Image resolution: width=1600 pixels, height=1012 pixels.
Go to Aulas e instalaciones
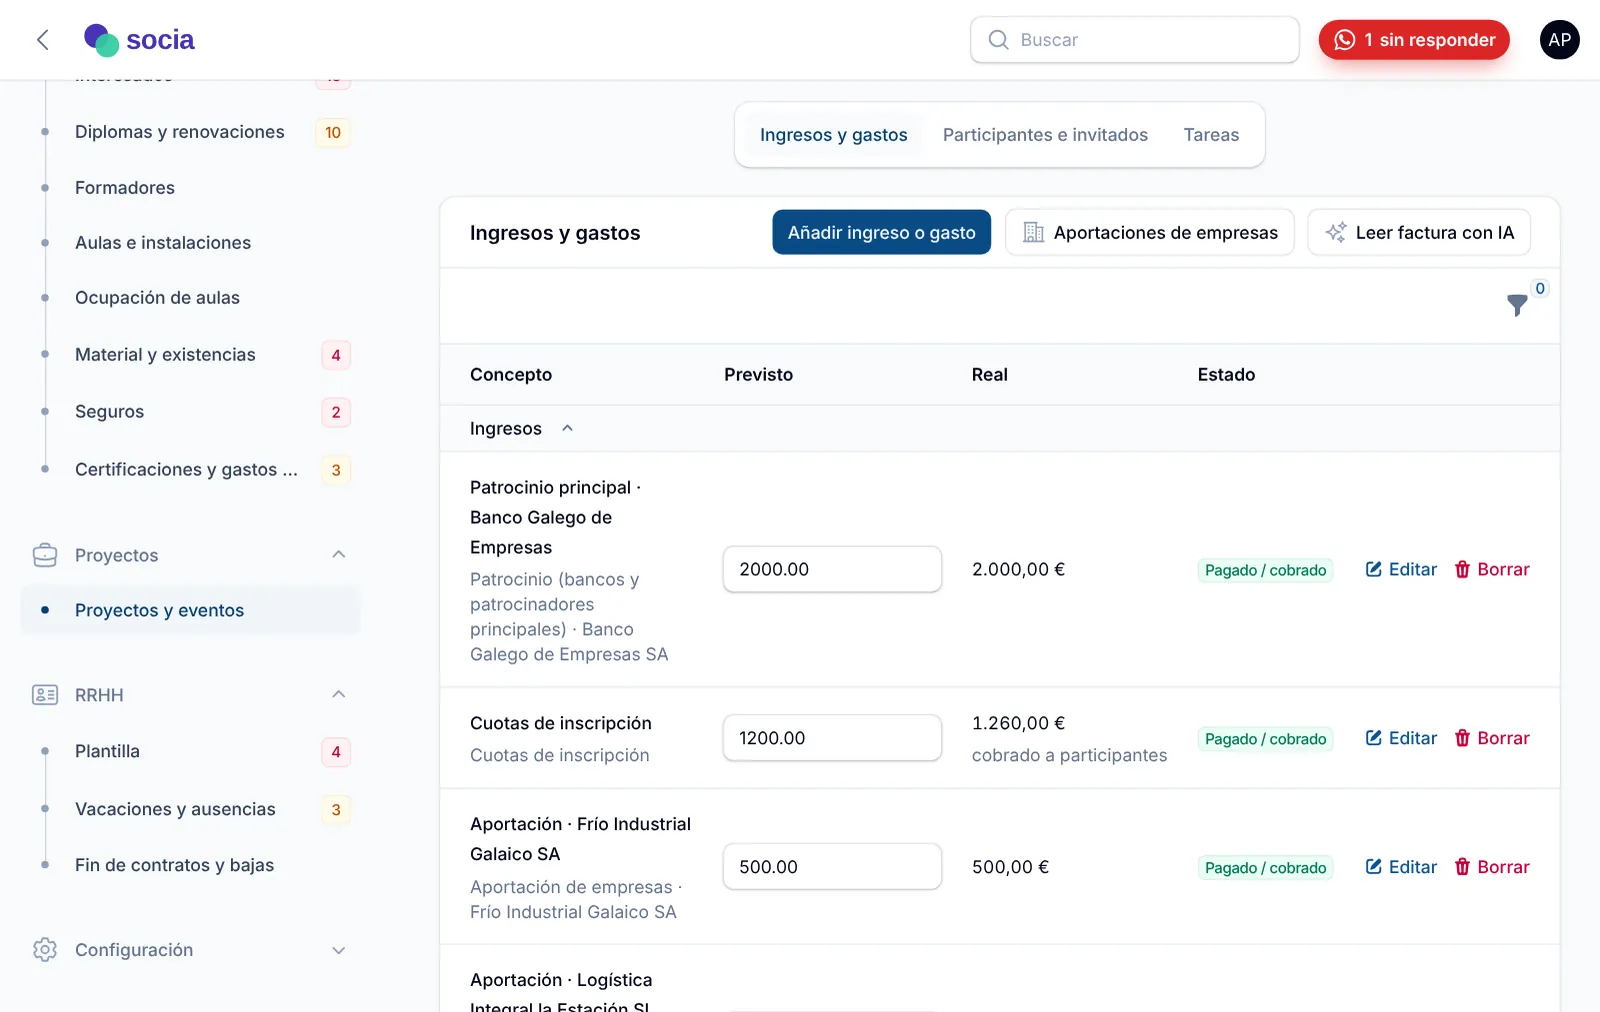tap(163, 243)
